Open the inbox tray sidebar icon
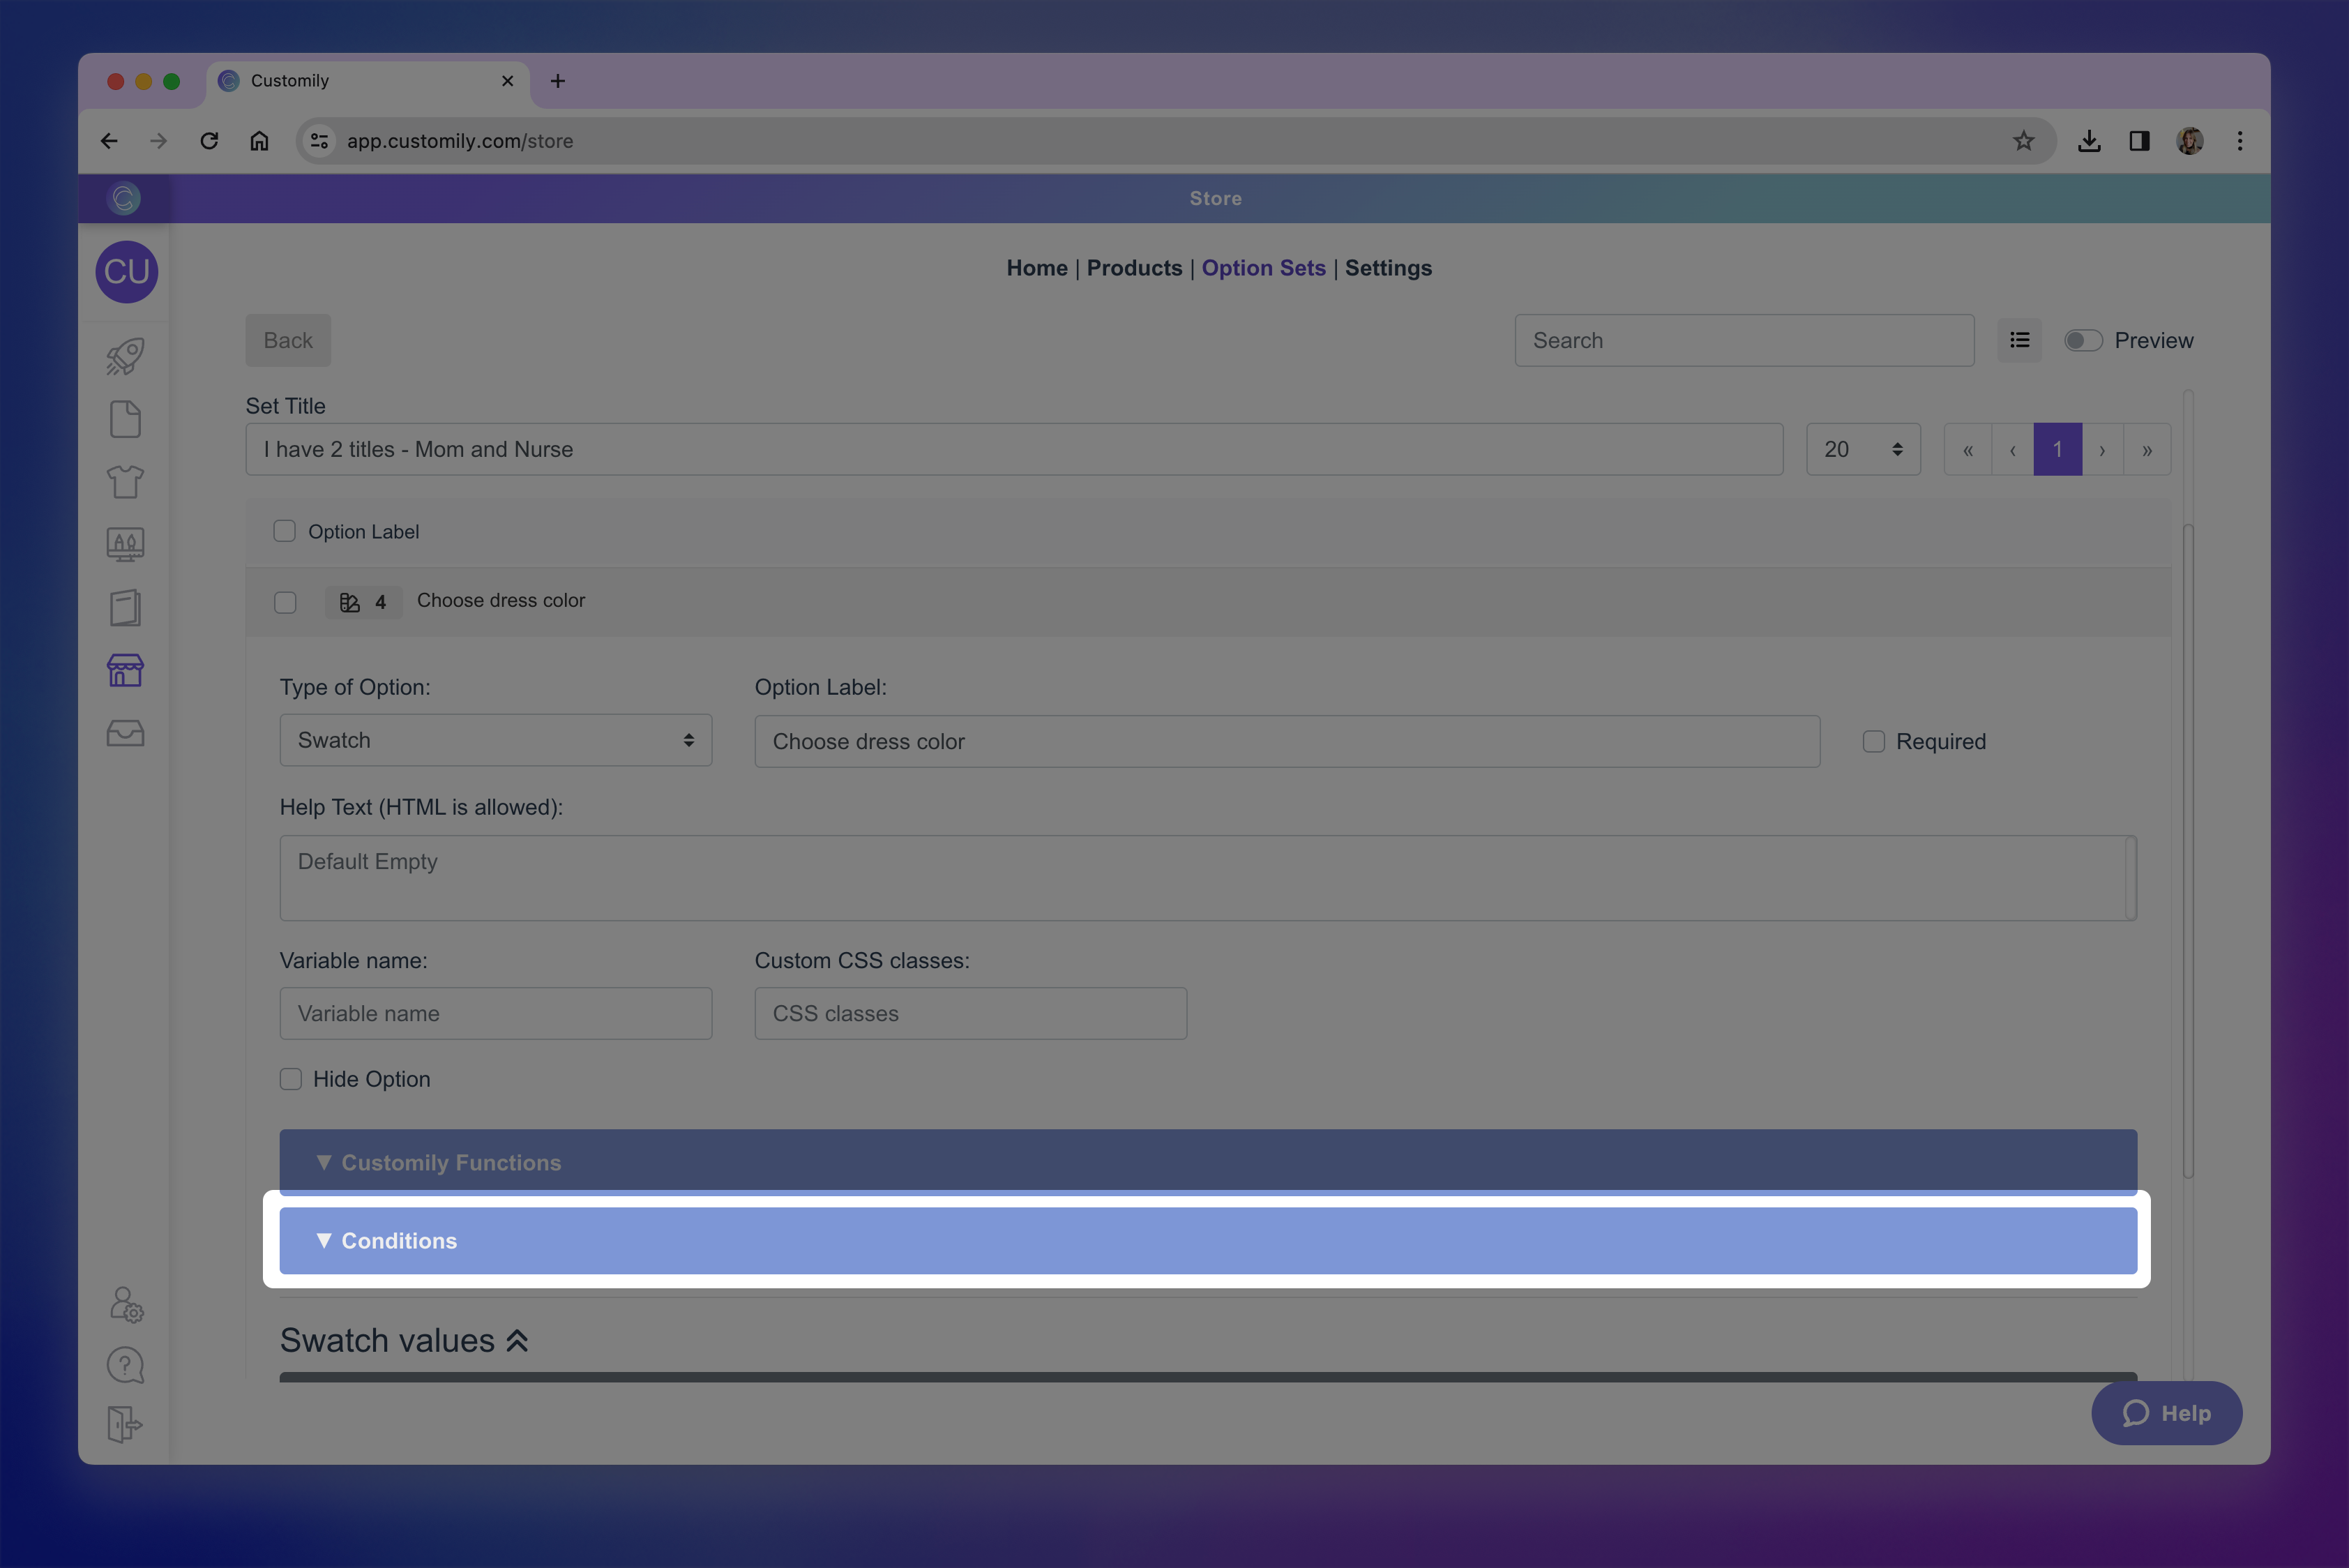 click(x=125, y=733)
